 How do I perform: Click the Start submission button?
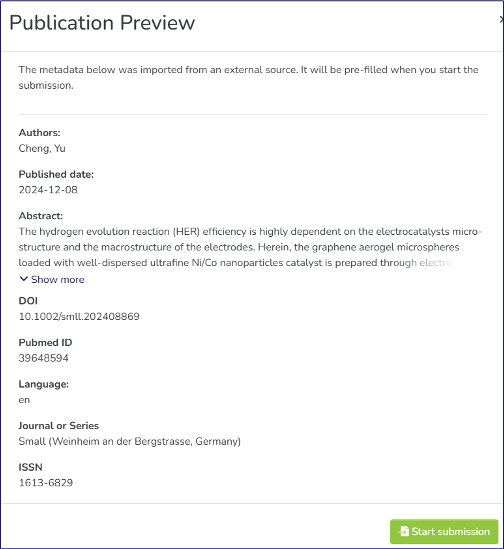pyautogui.click(x=444, y=531)
